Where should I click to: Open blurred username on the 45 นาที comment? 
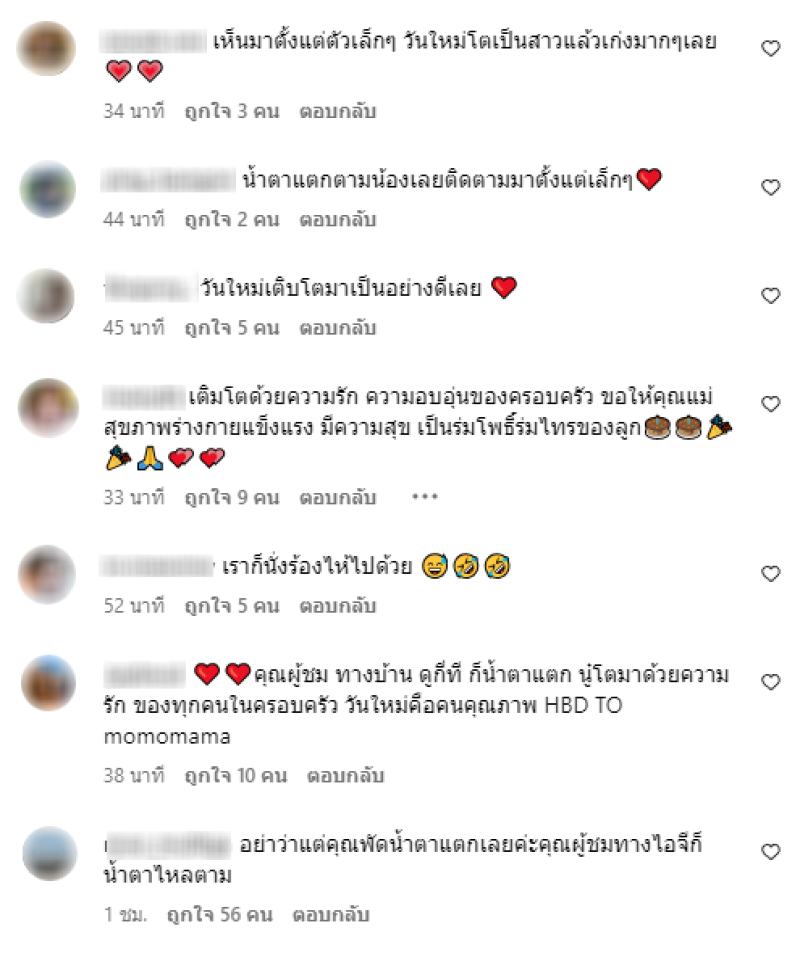150,287
